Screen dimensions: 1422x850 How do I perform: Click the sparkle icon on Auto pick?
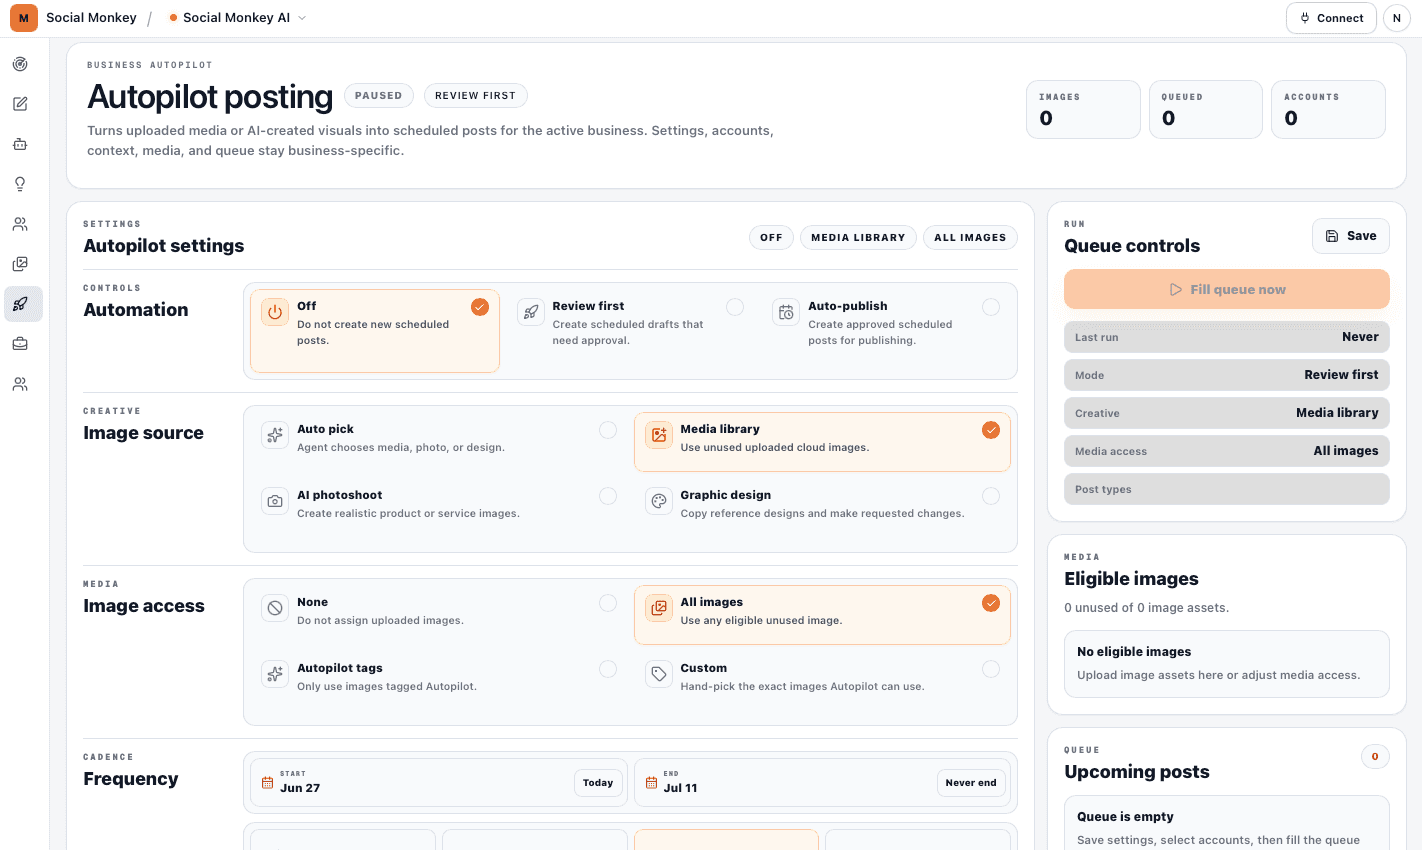point(275,435)
